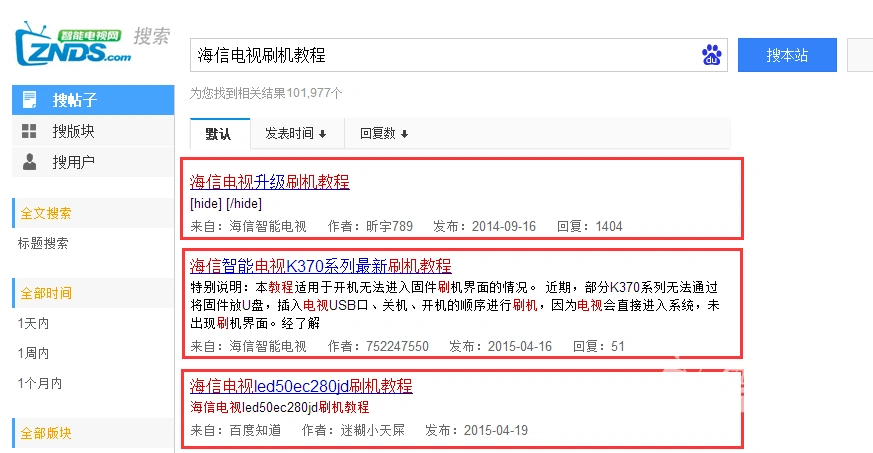This screenshot has height=453, width=873.
Task: Choose the 标题搜索 filter
Action: click(43, 243)
